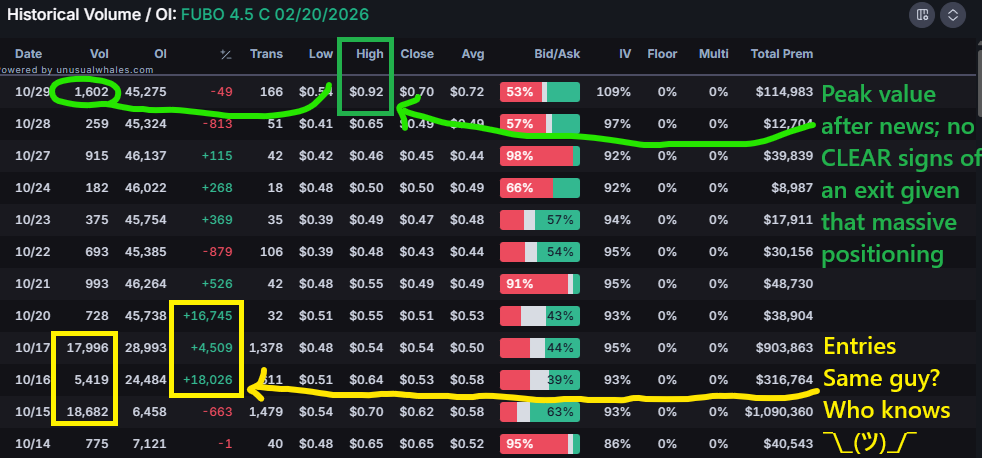Screen dimensions: 982x458
Task: Sort table by Low column header
Action: 321,54
